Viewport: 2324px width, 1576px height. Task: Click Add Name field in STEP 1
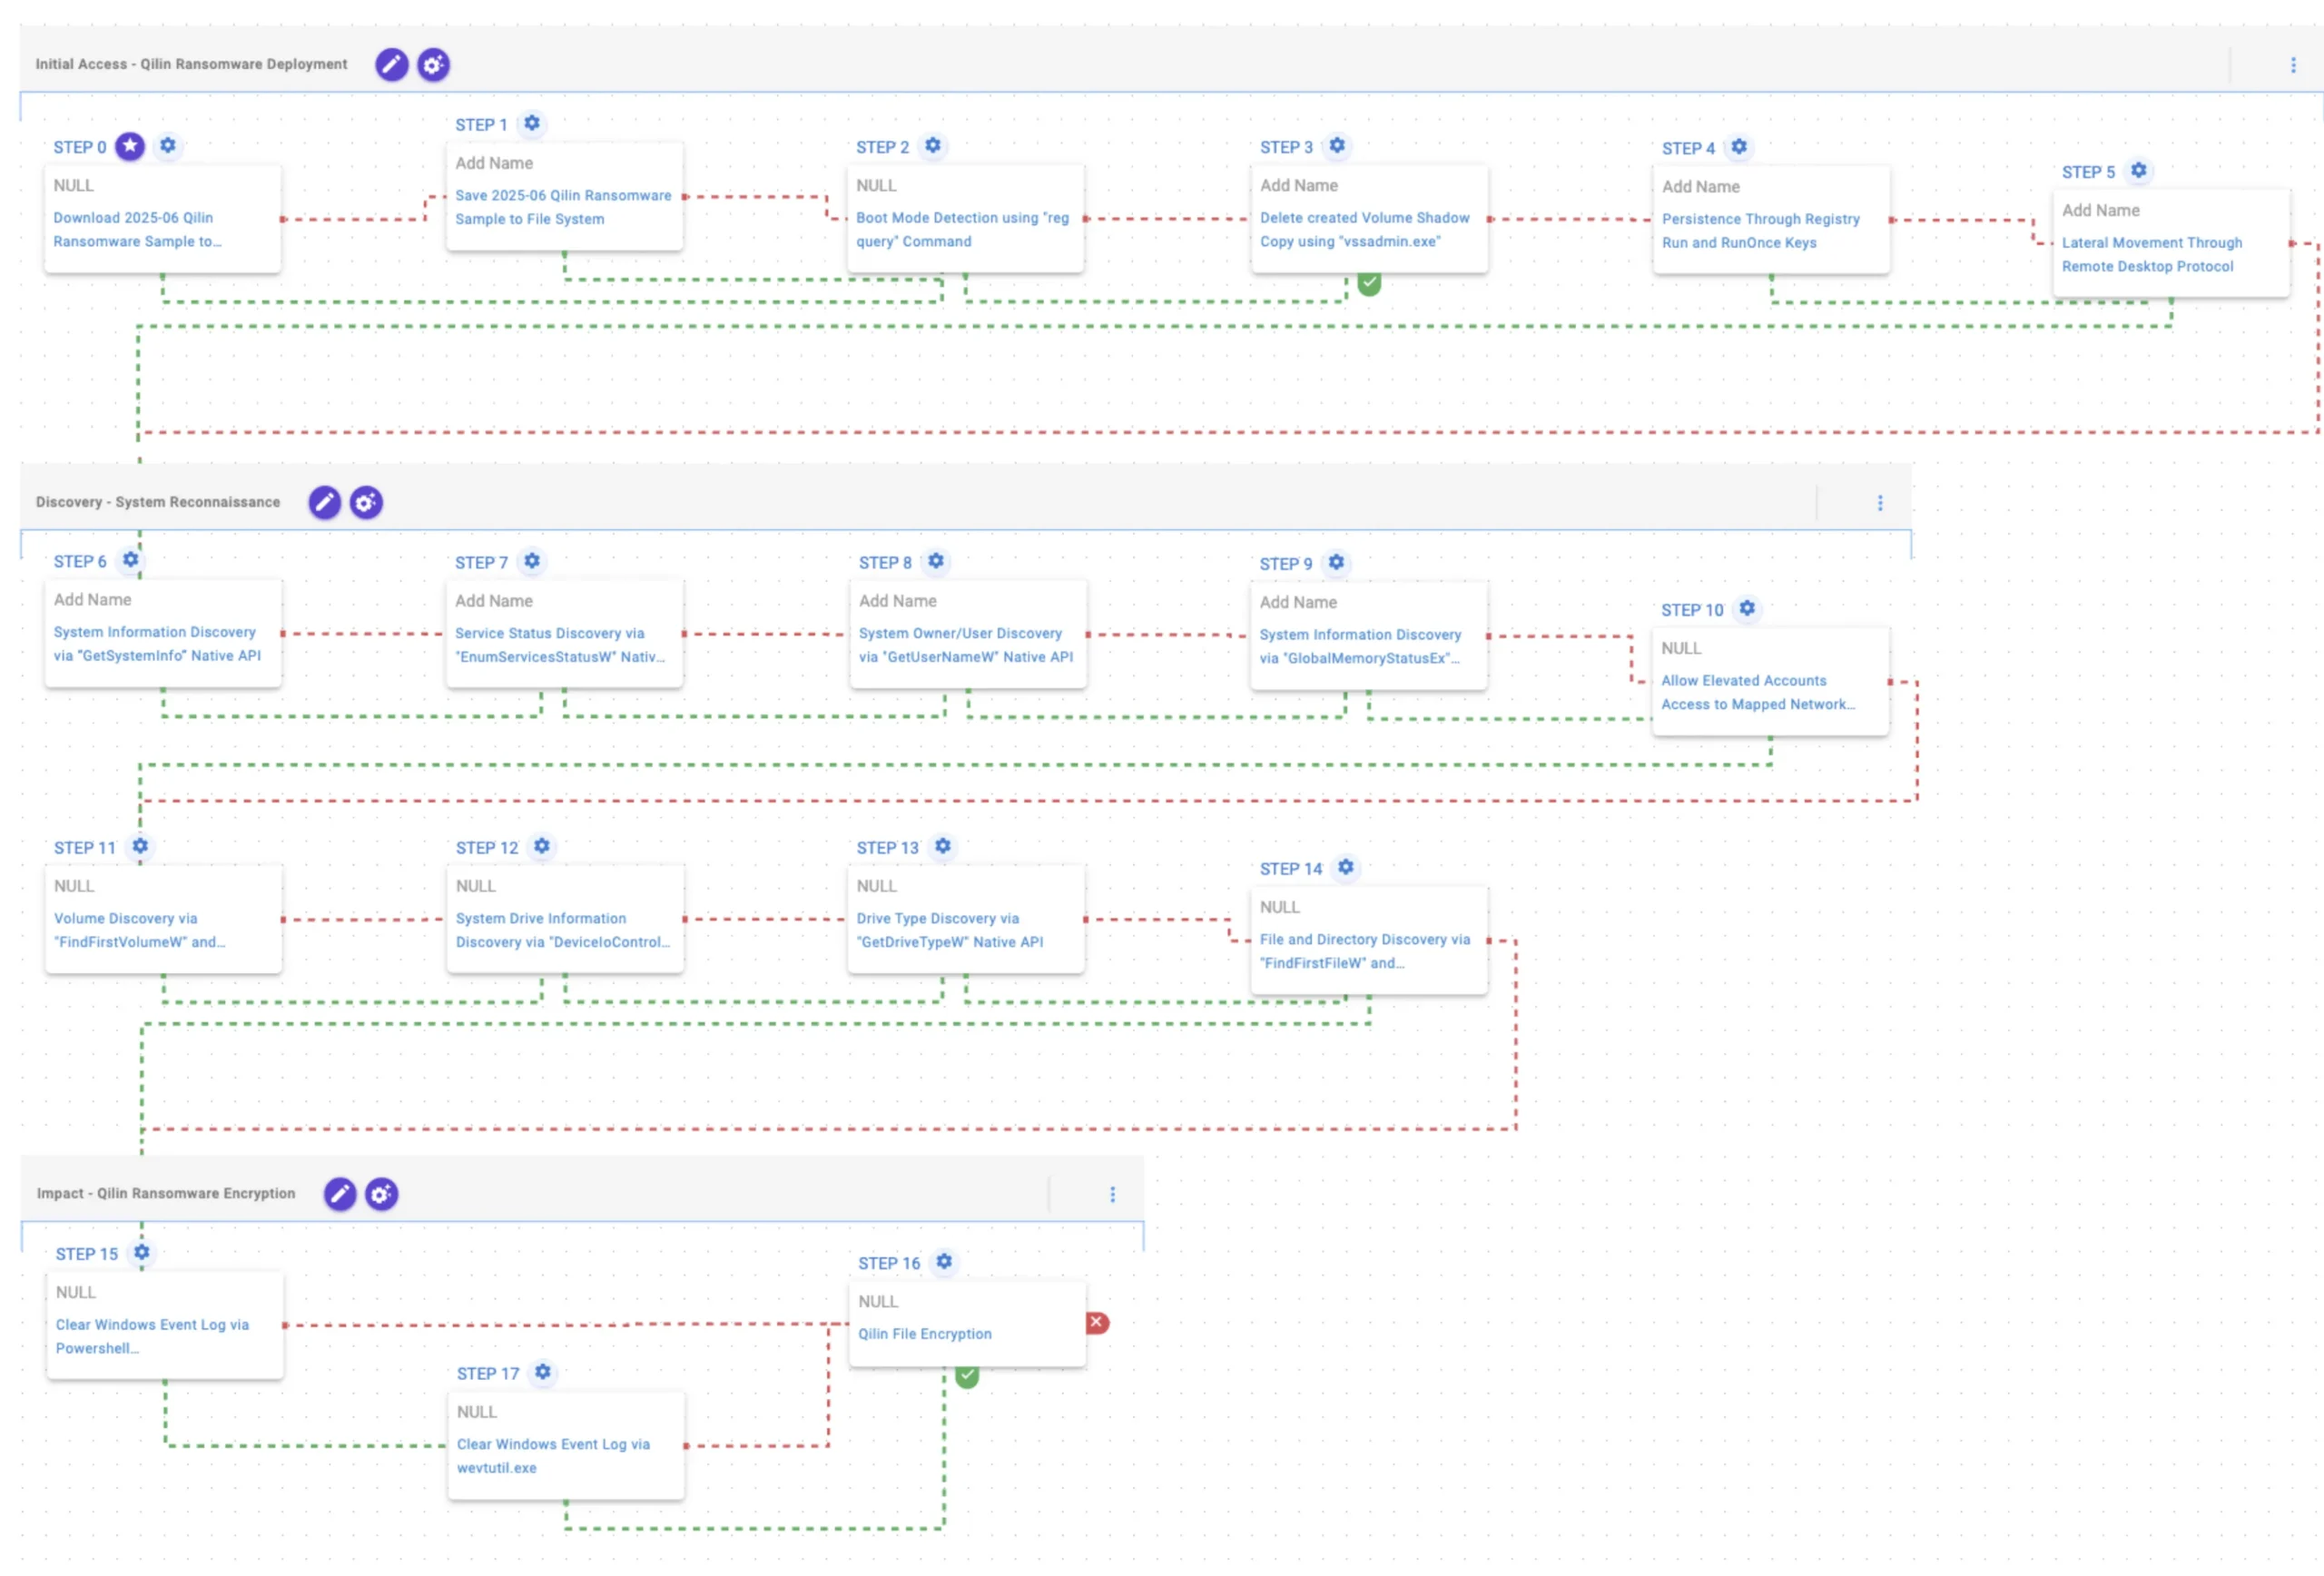pyautogui.click(x=494, y=163)
